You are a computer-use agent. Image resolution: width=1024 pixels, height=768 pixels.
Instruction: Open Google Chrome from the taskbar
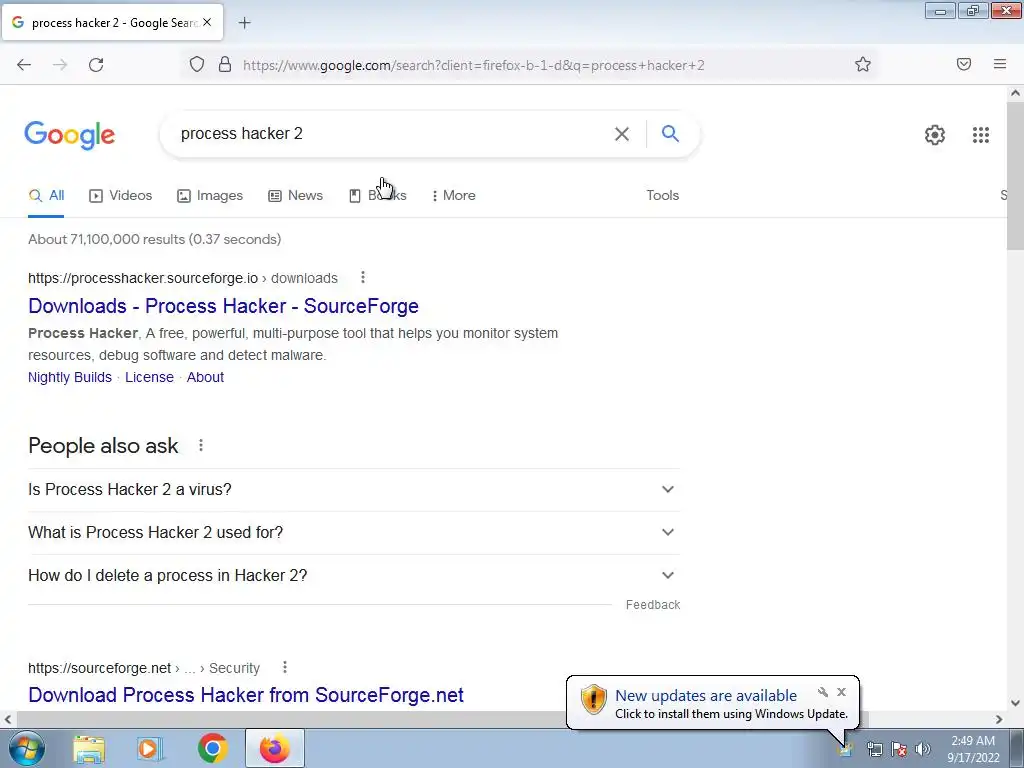coord(212,748)
